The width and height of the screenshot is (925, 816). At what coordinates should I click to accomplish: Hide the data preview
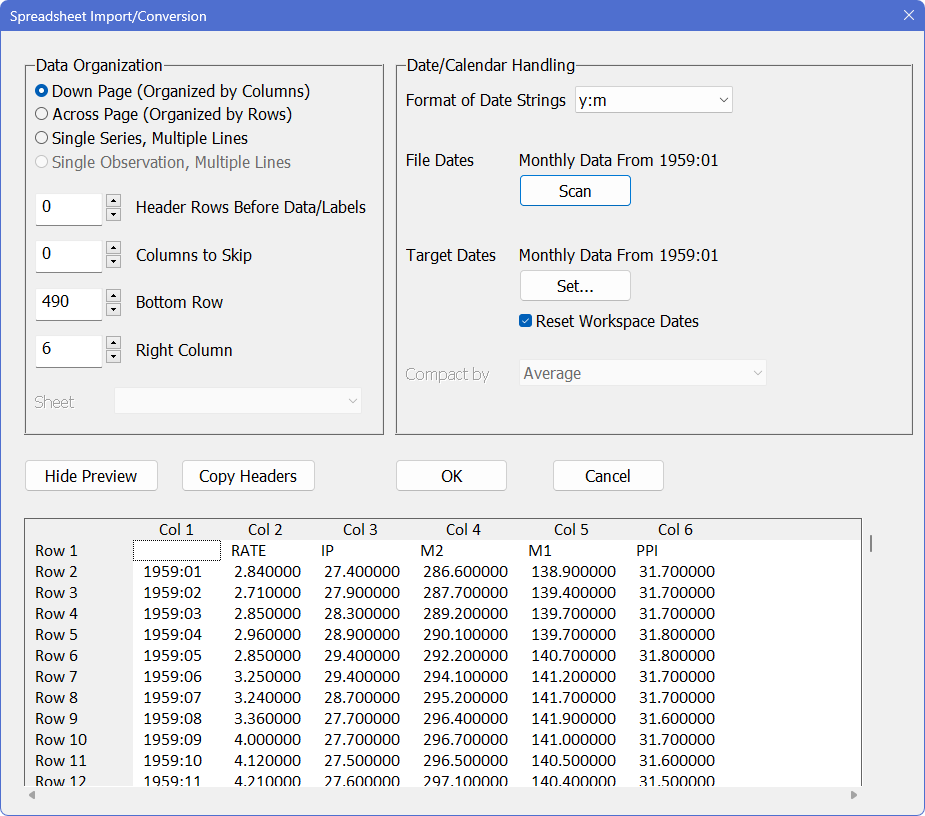click(x=91, y=476)
